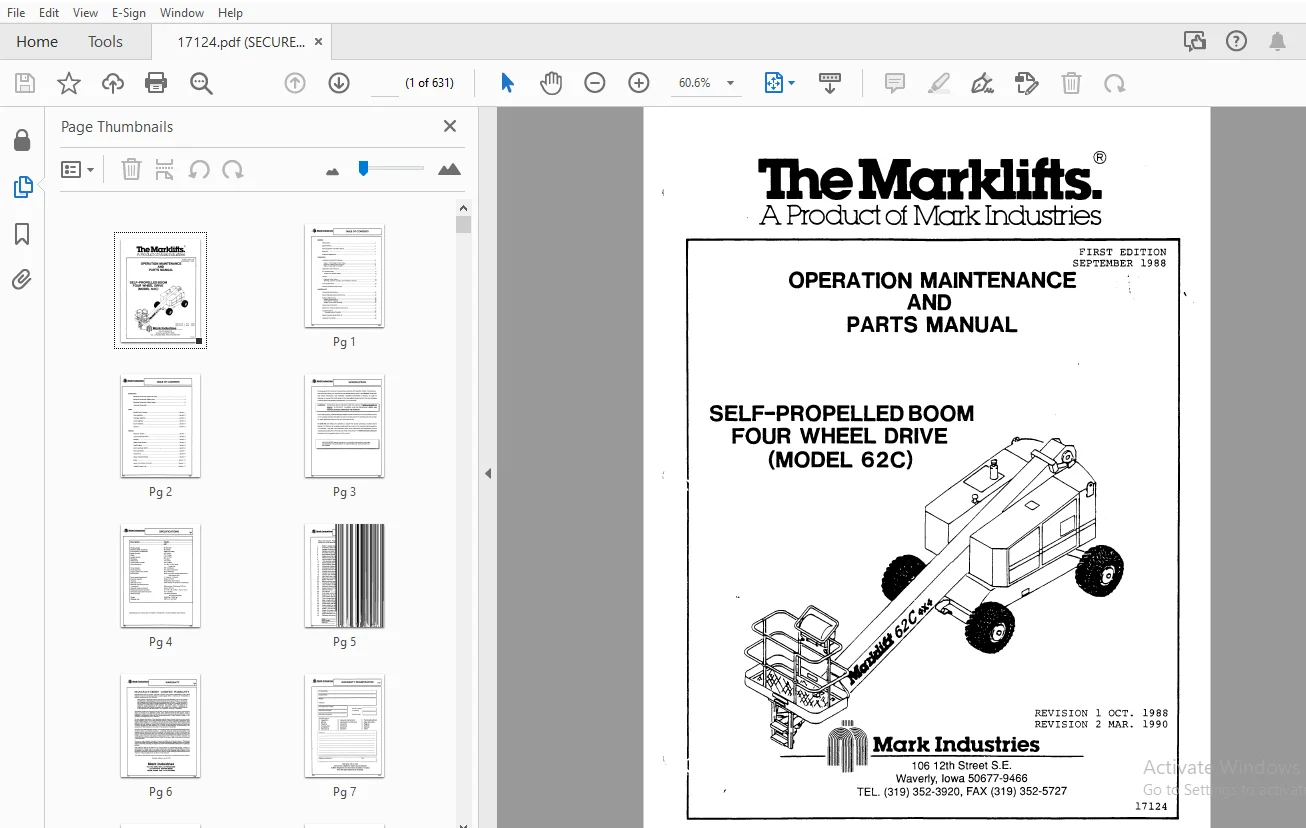Screen dimensions: 1306x828
Task: Select the Pg 6 thumbnail
Action: 161,726
